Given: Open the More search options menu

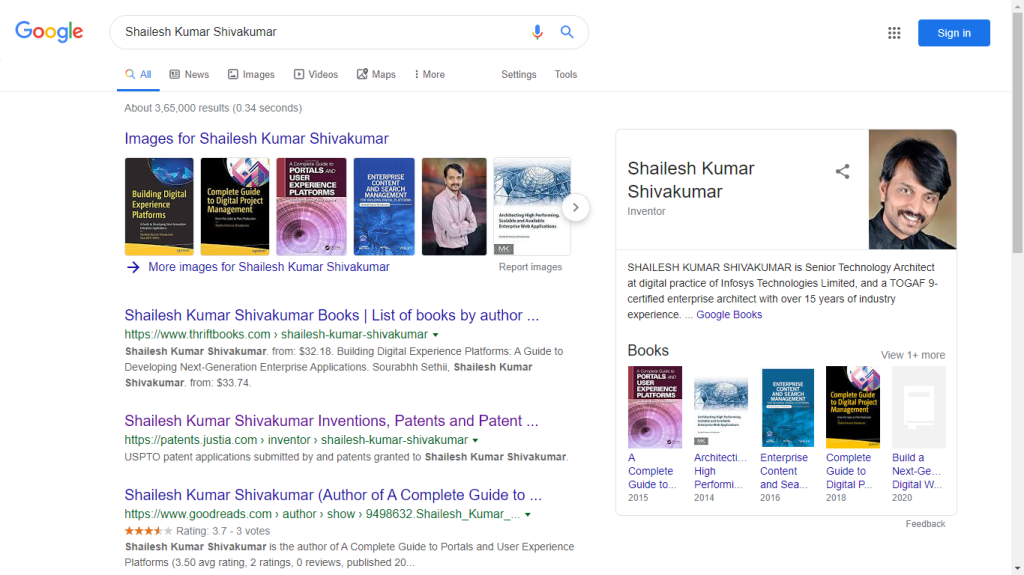Looking at the screenshot, I should (x=428, y=74).
